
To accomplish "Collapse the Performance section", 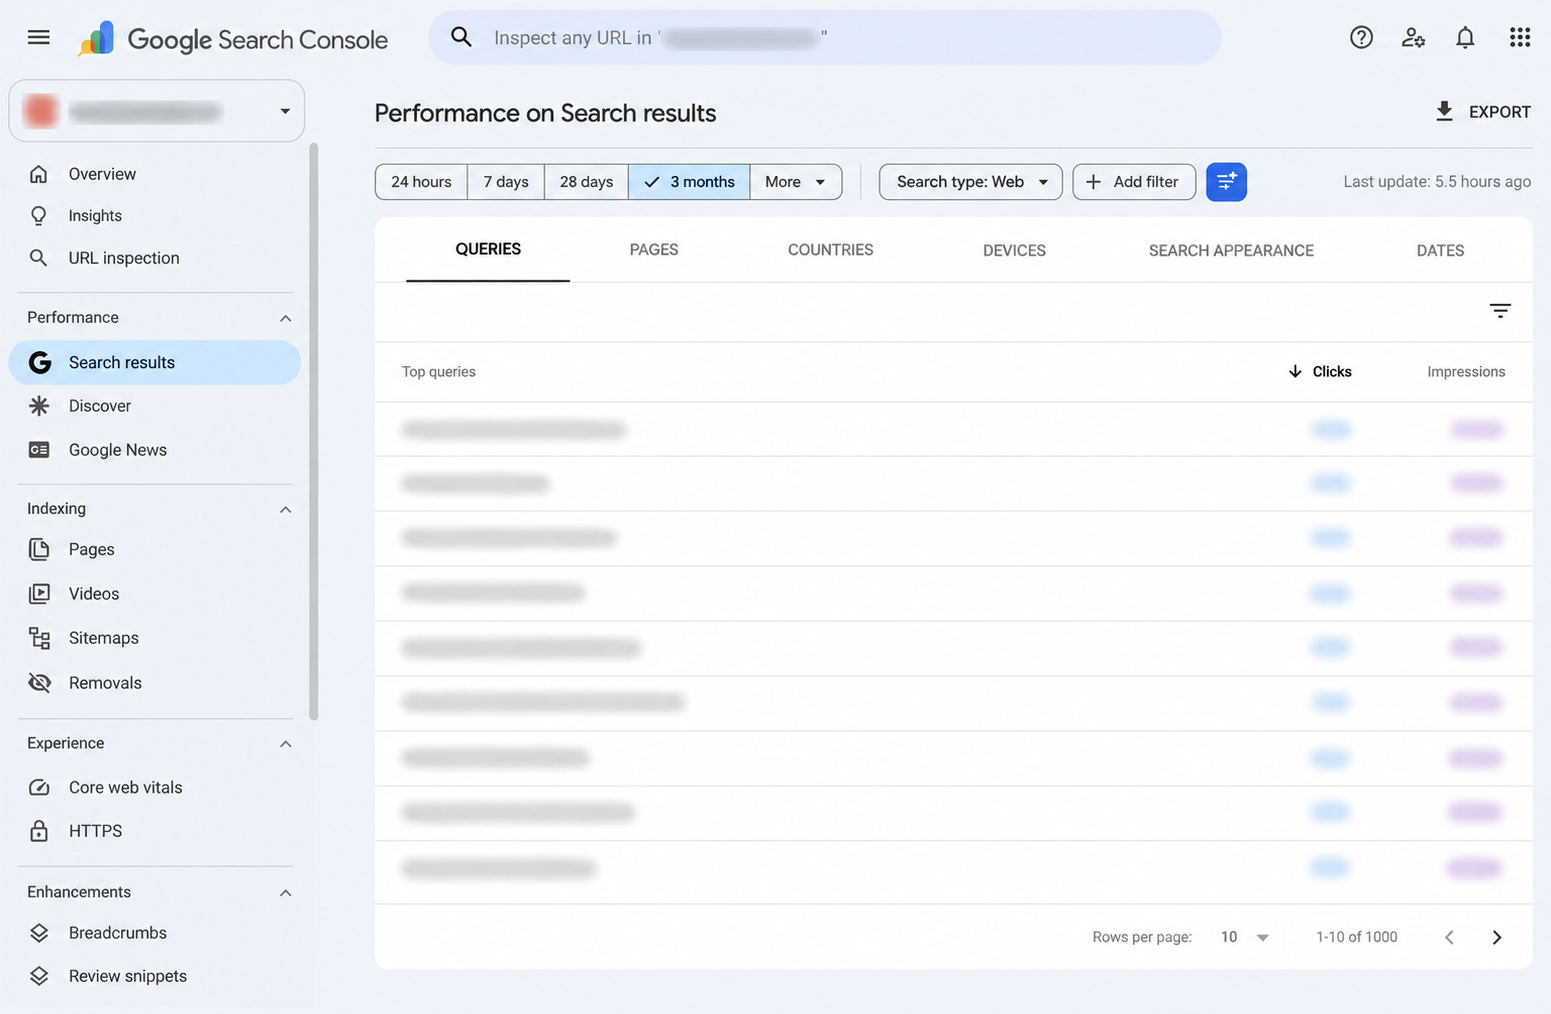I will pos(285,318).
